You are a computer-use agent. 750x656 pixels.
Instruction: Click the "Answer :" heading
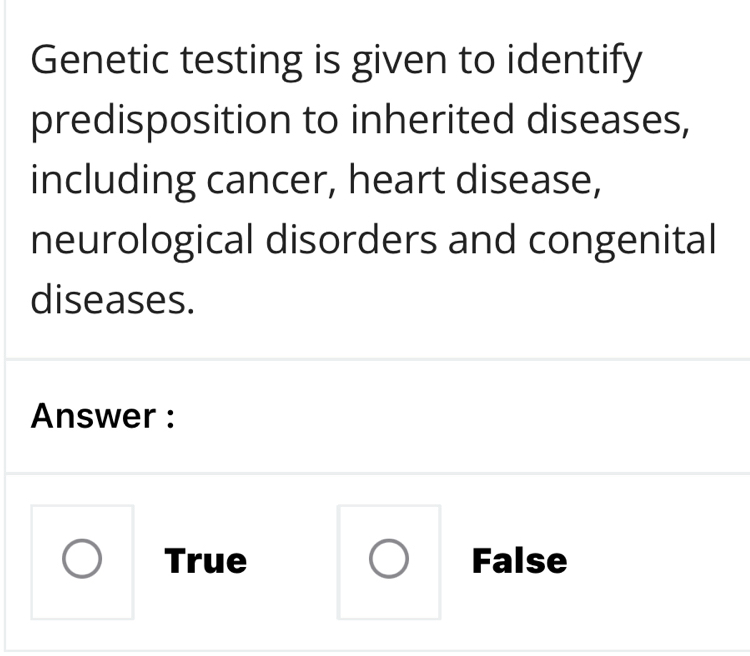(103, 416)
